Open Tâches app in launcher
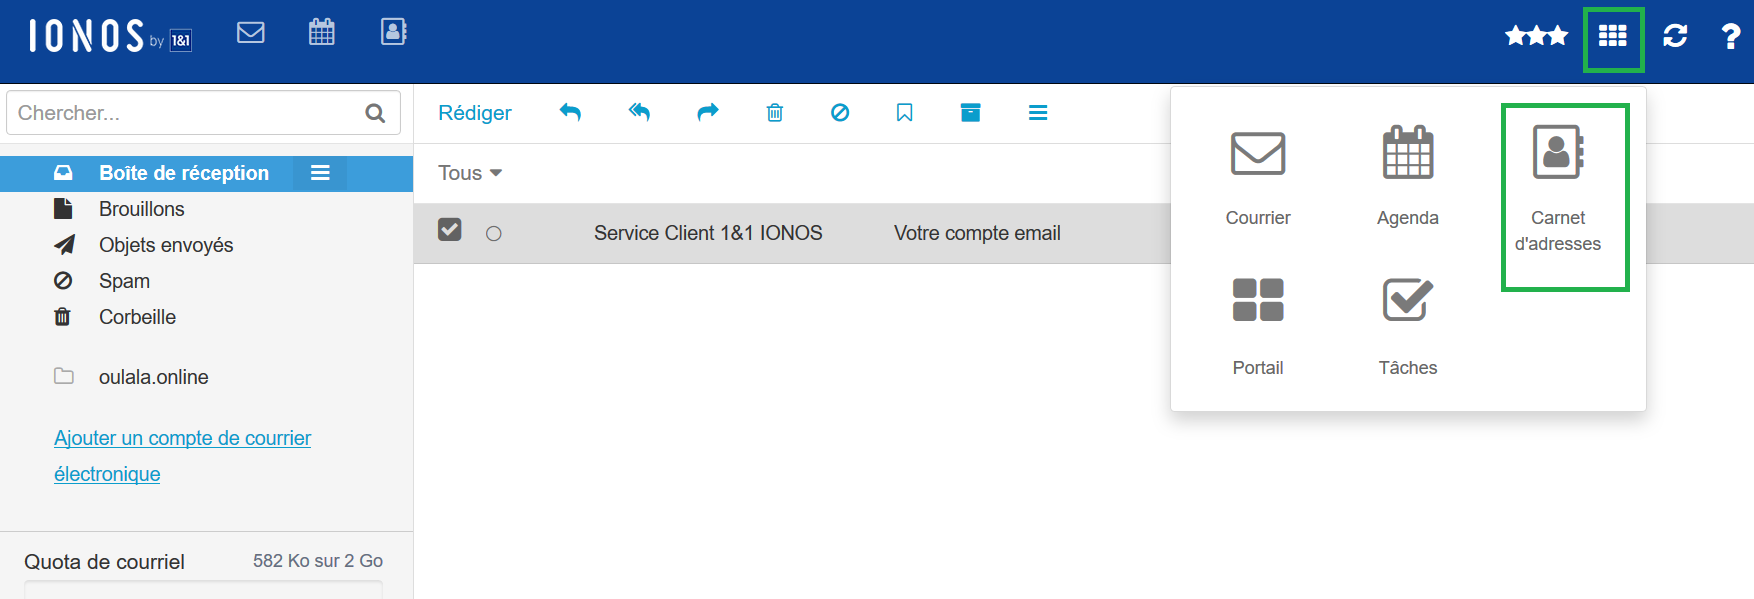Screen dimensions: 1754x599 point(1408,326)
